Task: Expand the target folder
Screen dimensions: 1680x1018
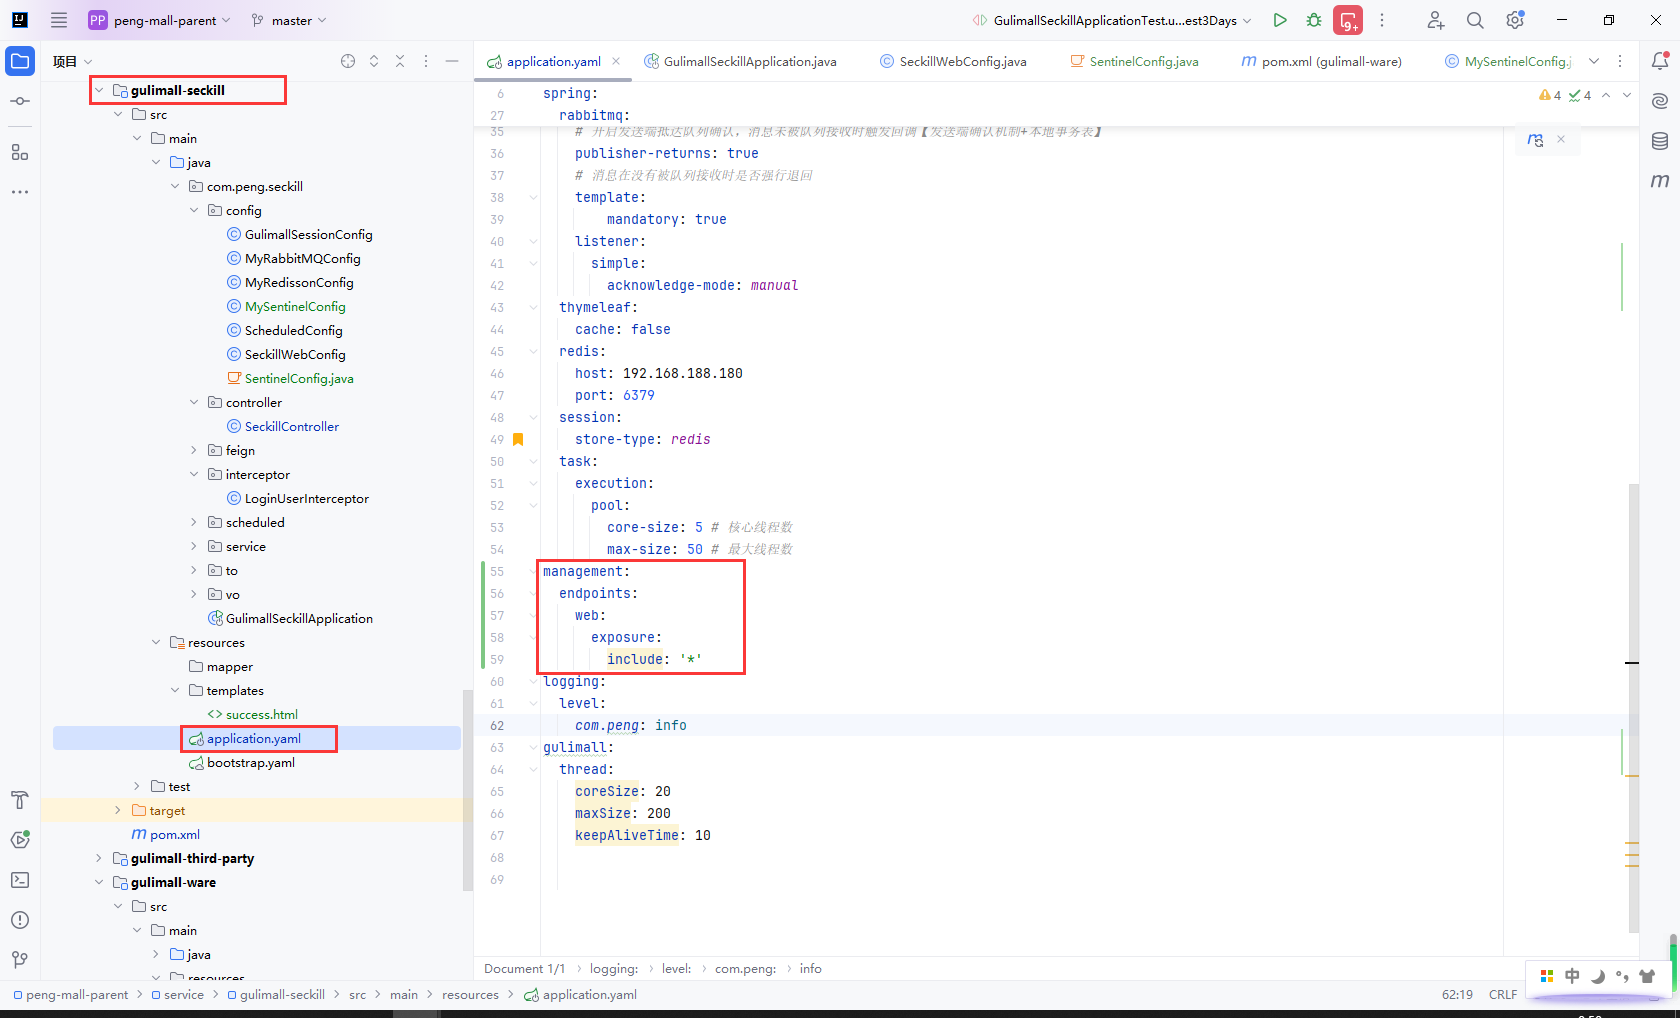Action: tap(118, 810)
